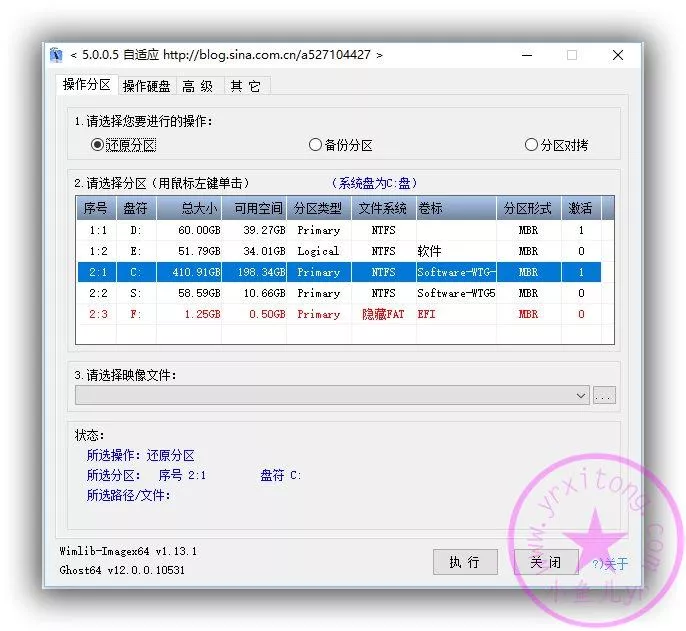Select the 还原分区 radio button

[x=97, y=145]
